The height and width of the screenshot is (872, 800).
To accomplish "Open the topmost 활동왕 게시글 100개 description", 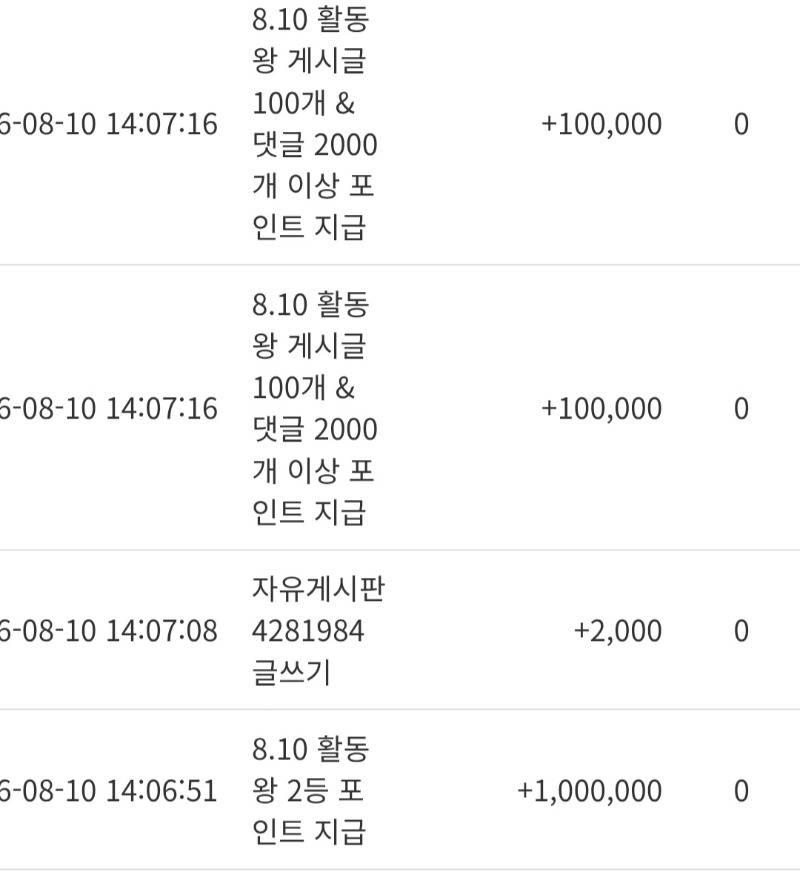I will tap(315, 123).
